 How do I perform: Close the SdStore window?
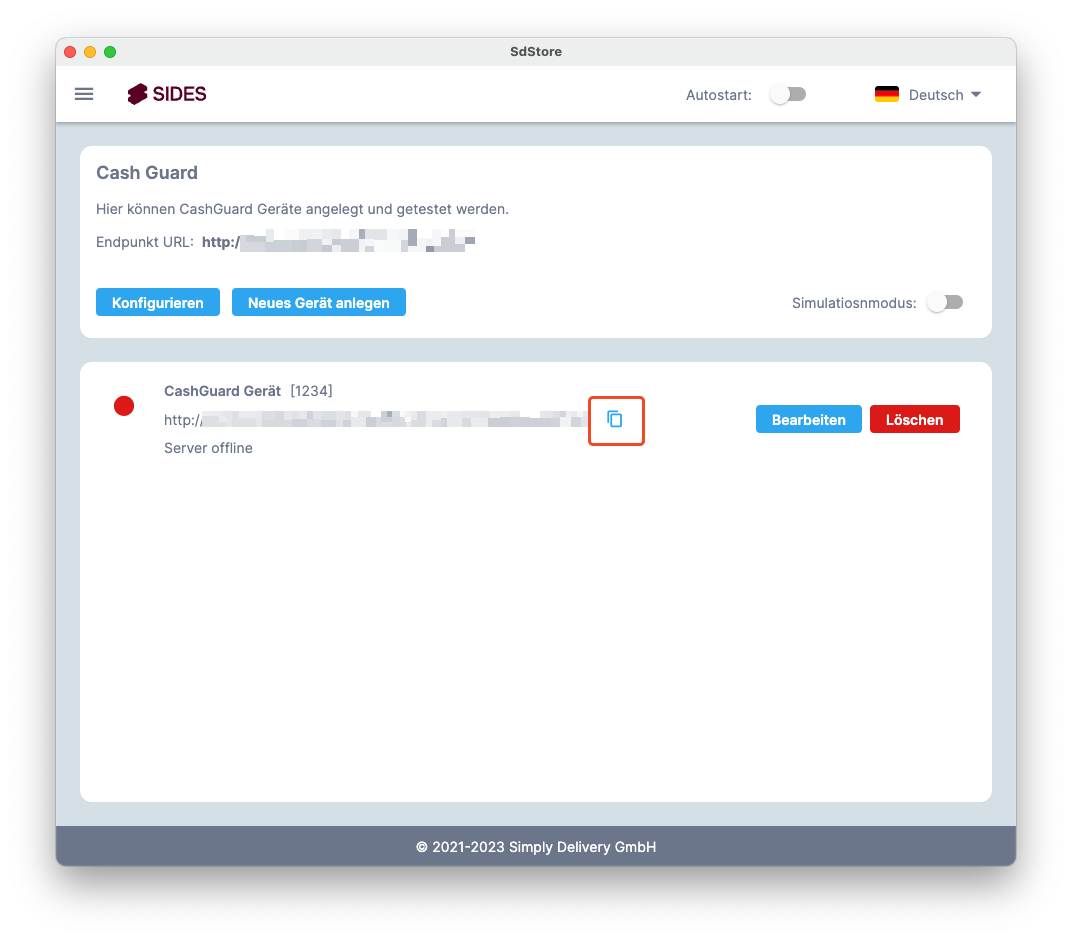[x=70, y=52]
